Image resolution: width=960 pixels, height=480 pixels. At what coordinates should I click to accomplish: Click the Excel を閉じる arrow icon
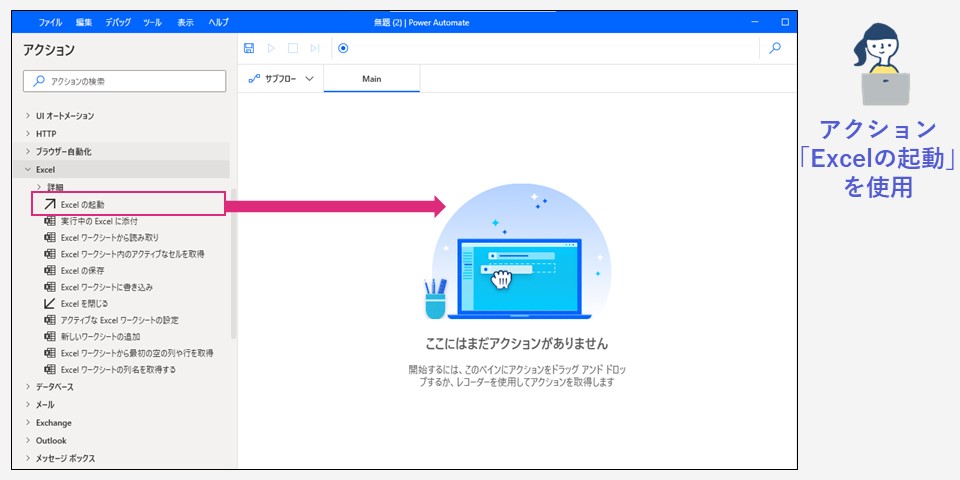[50, 303]
